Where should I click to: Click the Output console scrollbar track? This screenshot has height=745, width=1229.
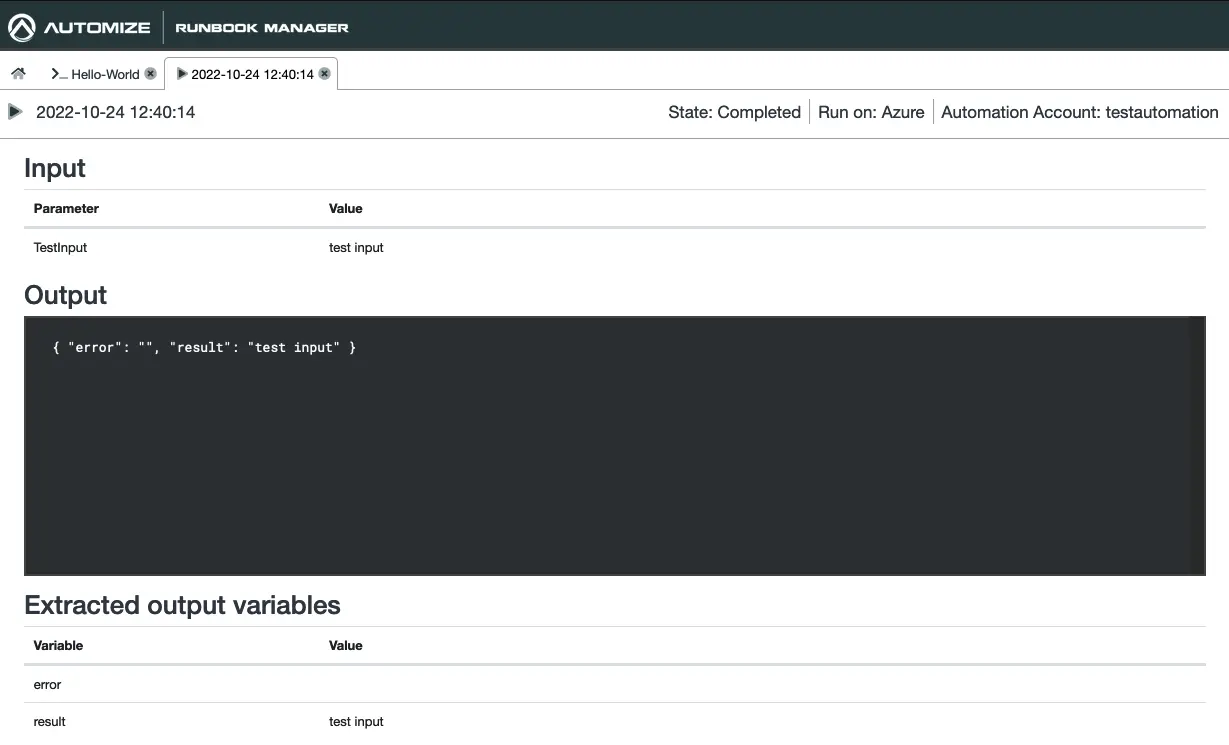click(1196, 445)
